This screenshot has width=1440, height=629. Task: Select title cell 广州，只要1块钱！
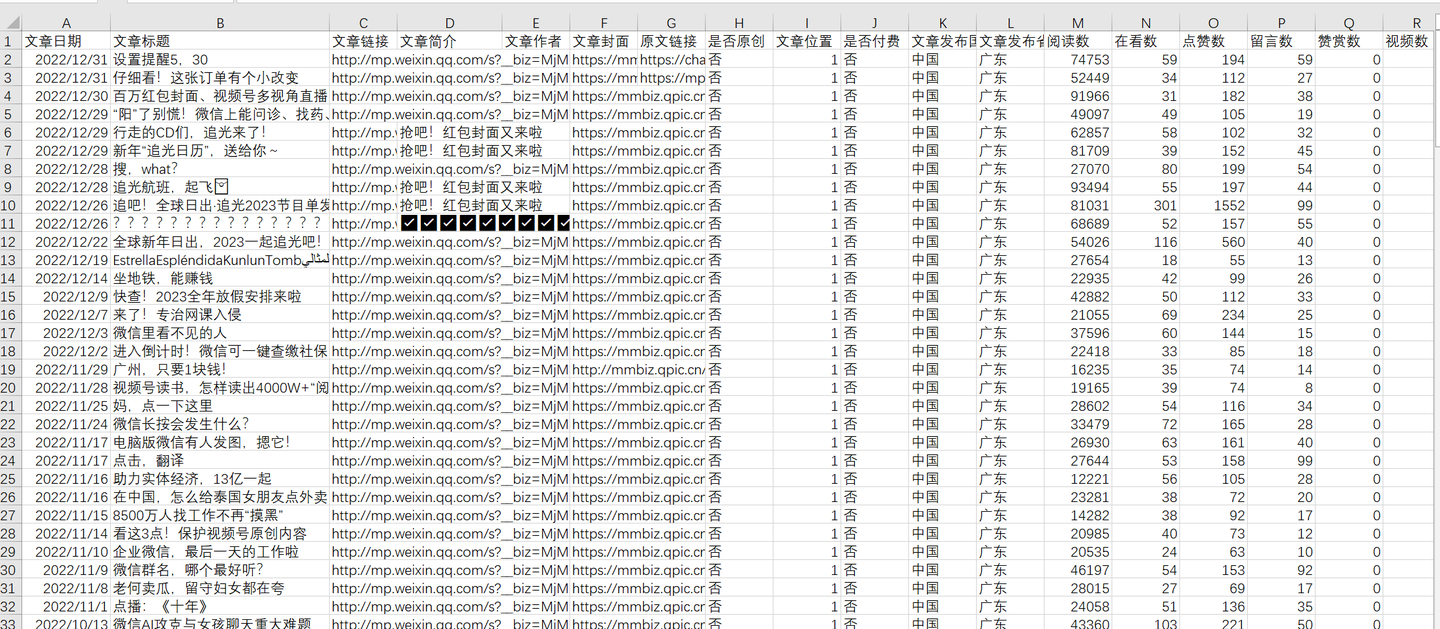(x=220, y=369)
